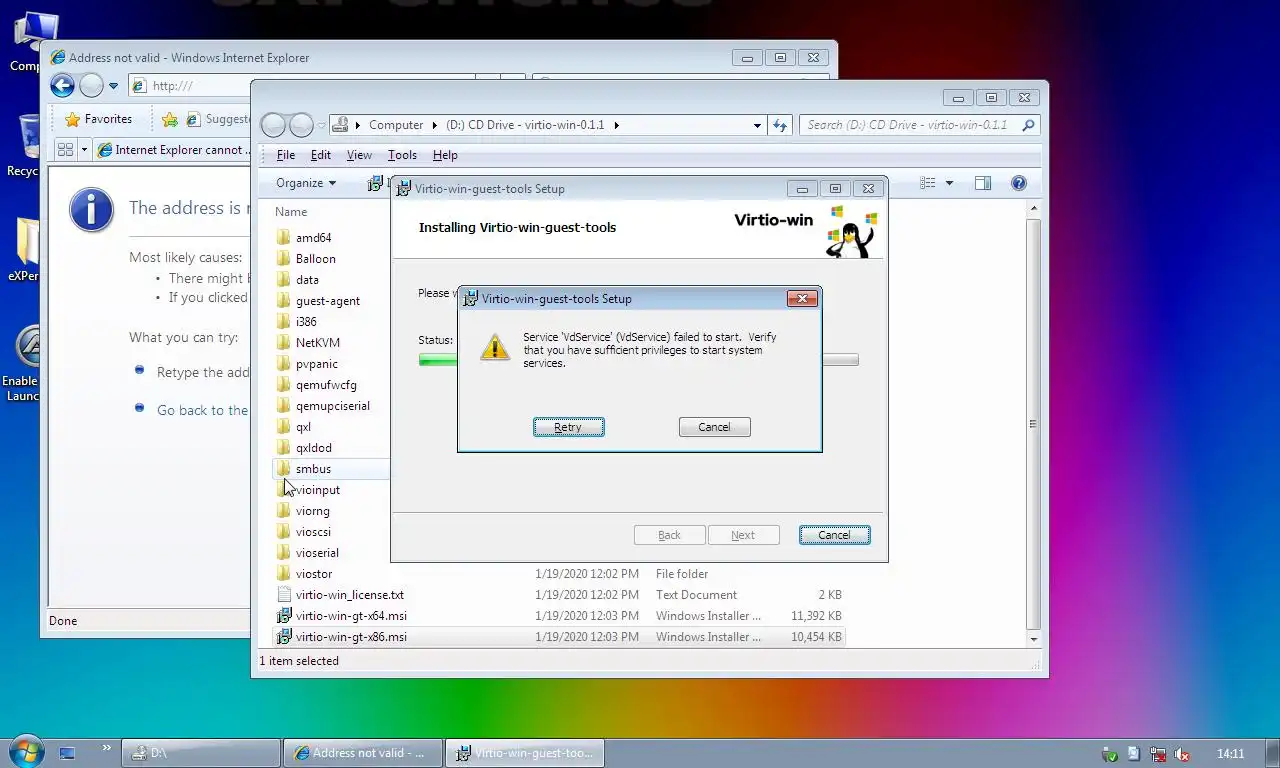Click the Name column header

pos(291,212)
